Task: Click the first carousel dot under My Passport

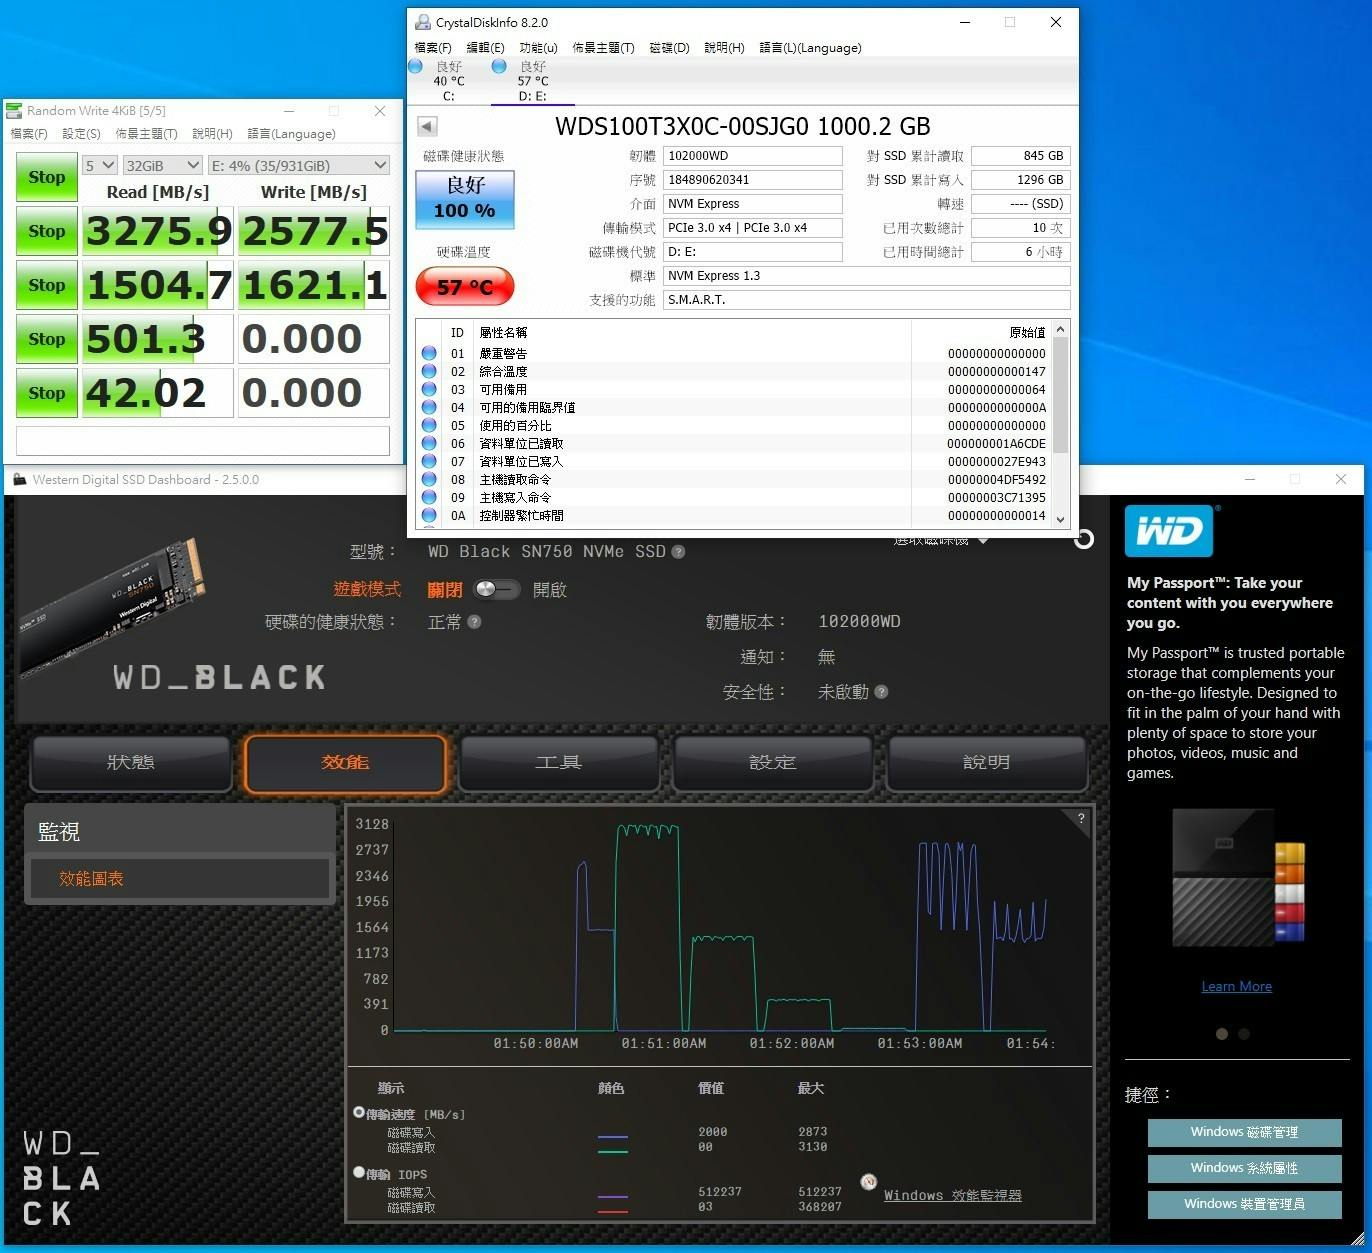Action: click(x=1221, y=1034)
